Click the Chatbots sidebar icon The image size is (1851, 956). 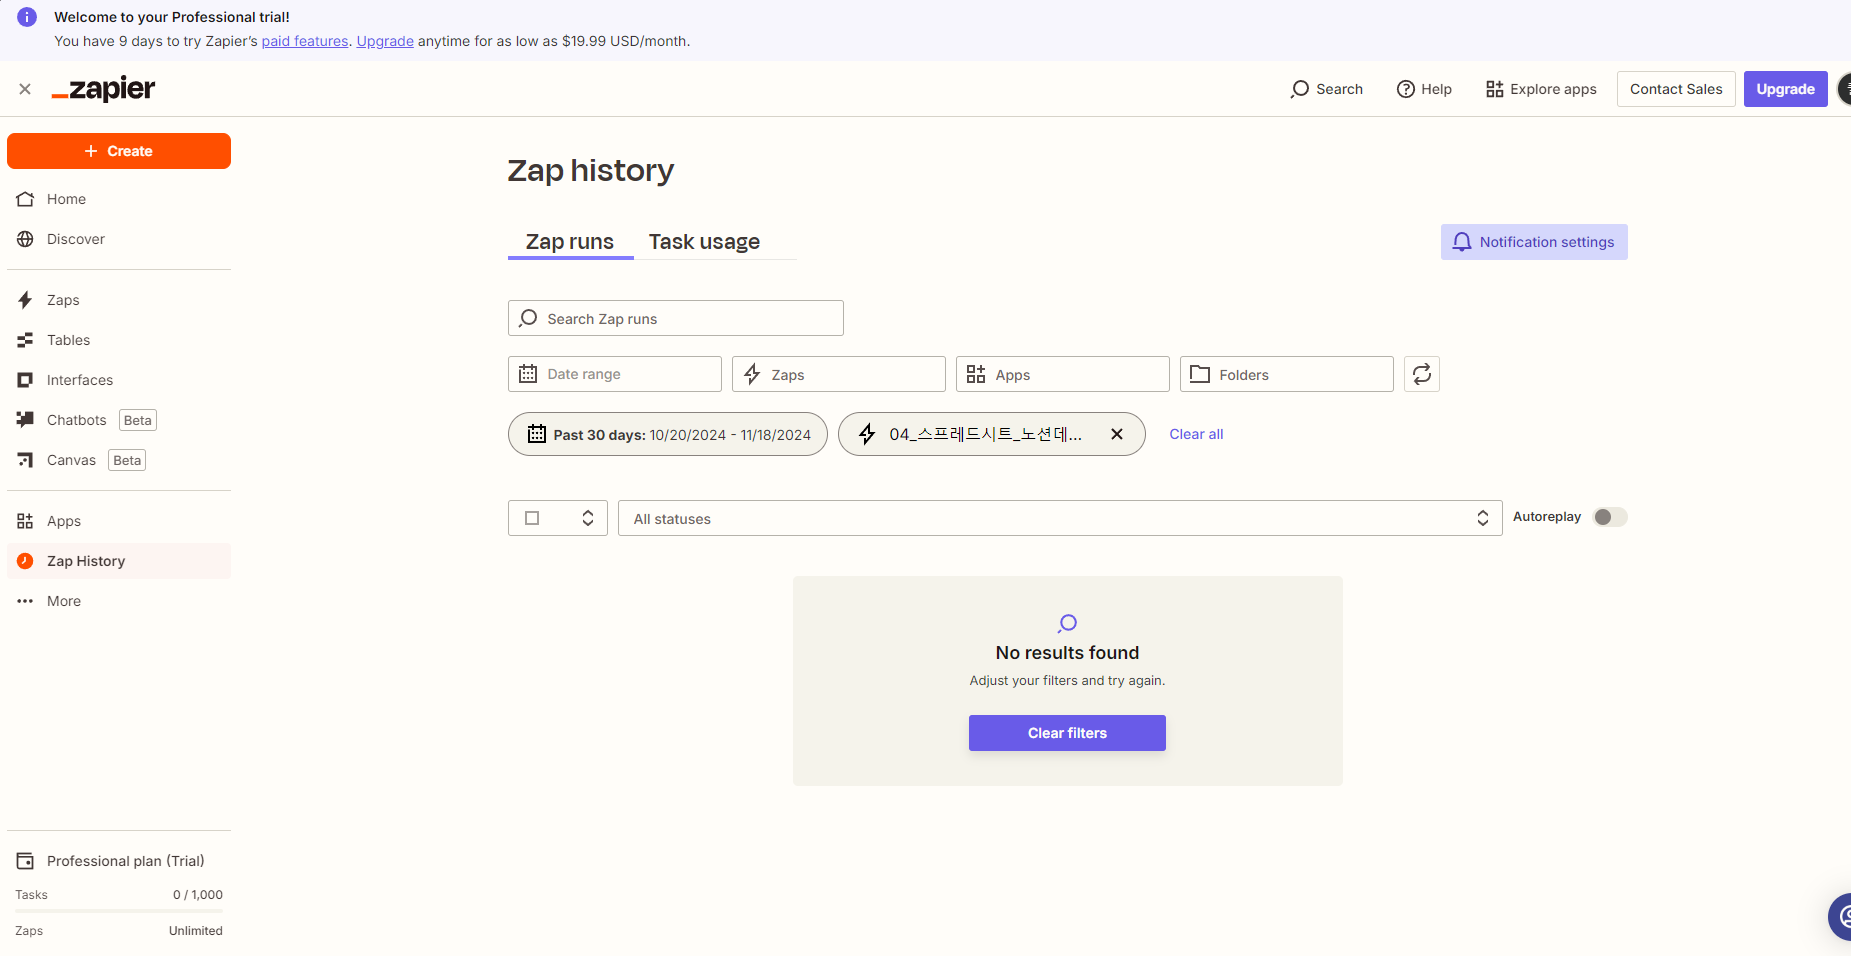(25, 420)
